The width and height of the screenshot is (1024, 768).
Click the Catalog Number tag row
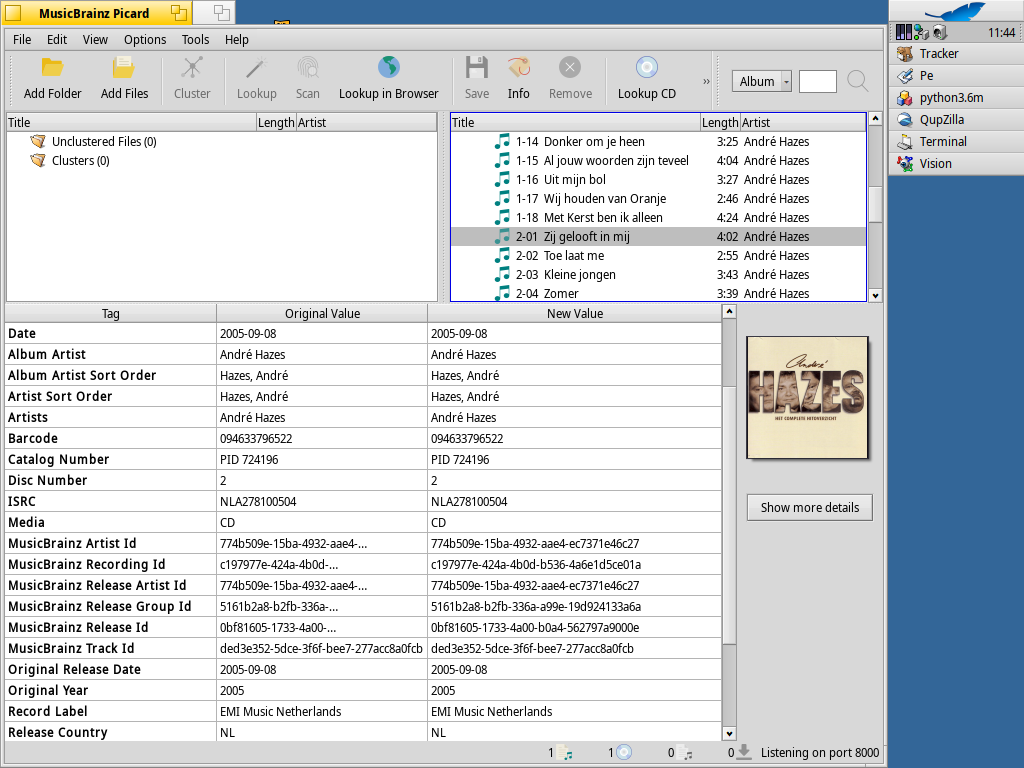coord(363,459)
